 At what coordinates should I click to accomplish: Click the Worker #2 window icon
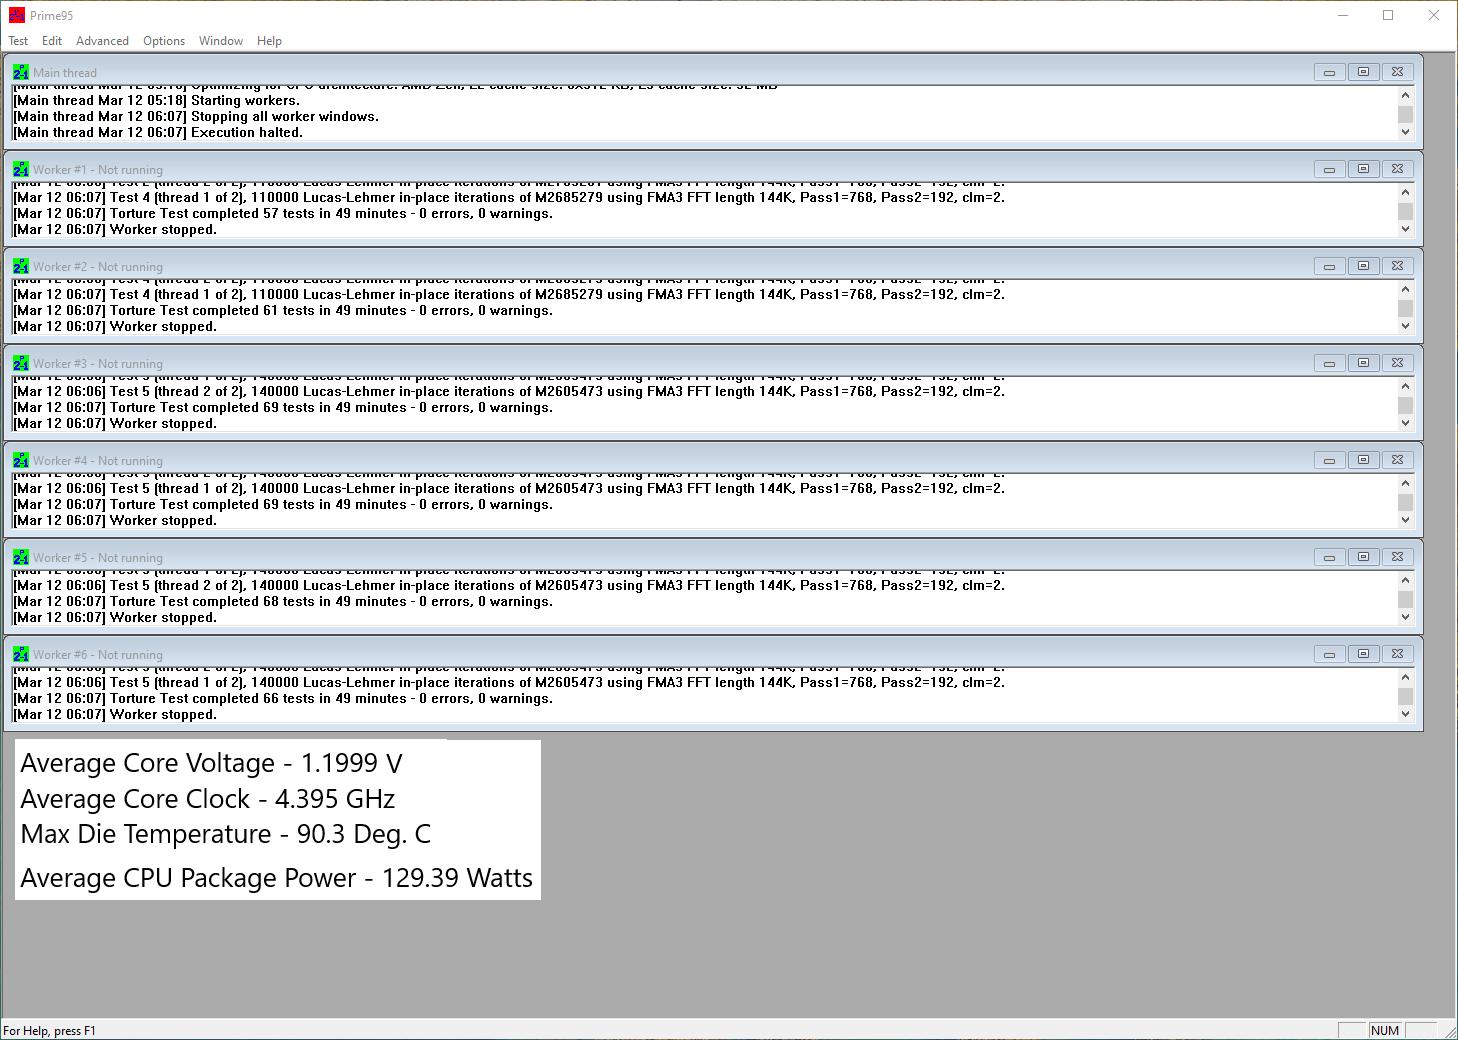tap(21, 266)
